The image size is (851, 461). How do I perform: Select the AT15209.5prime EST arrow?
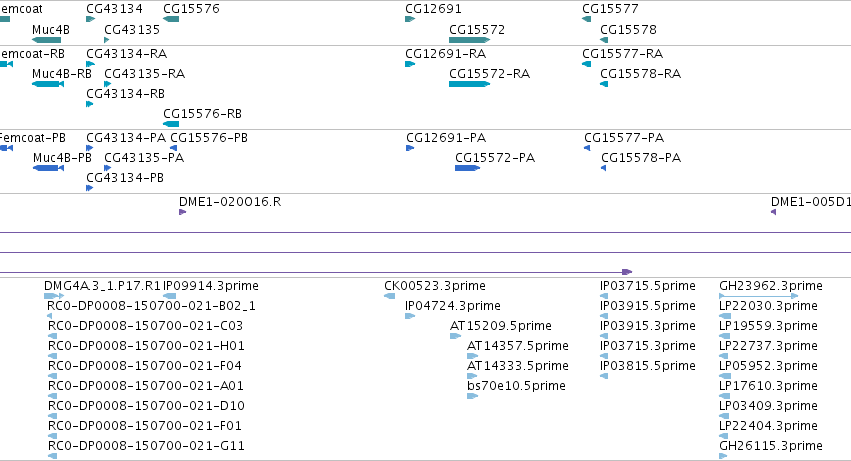(x=455, y=336)
